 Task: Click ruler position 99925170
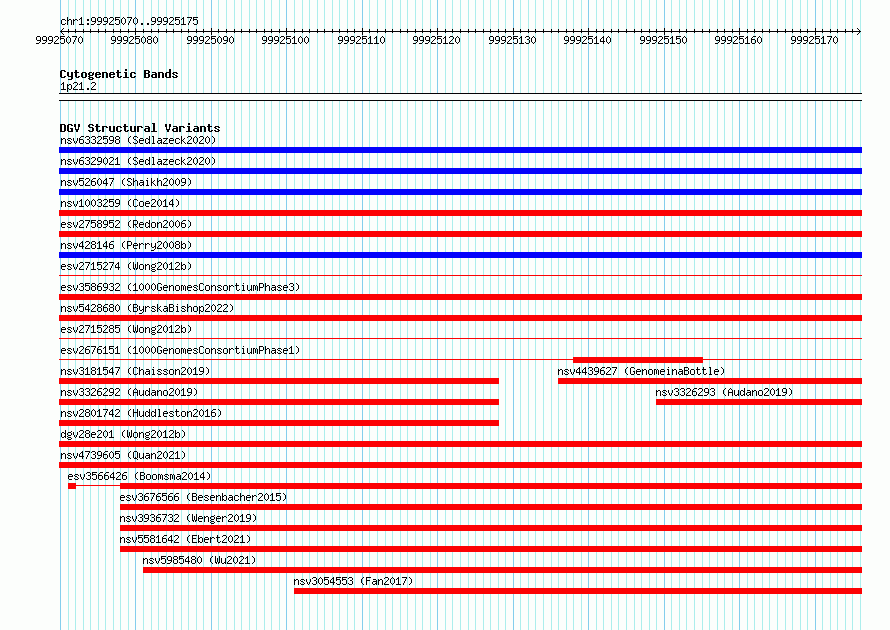[x=814, y=40]
